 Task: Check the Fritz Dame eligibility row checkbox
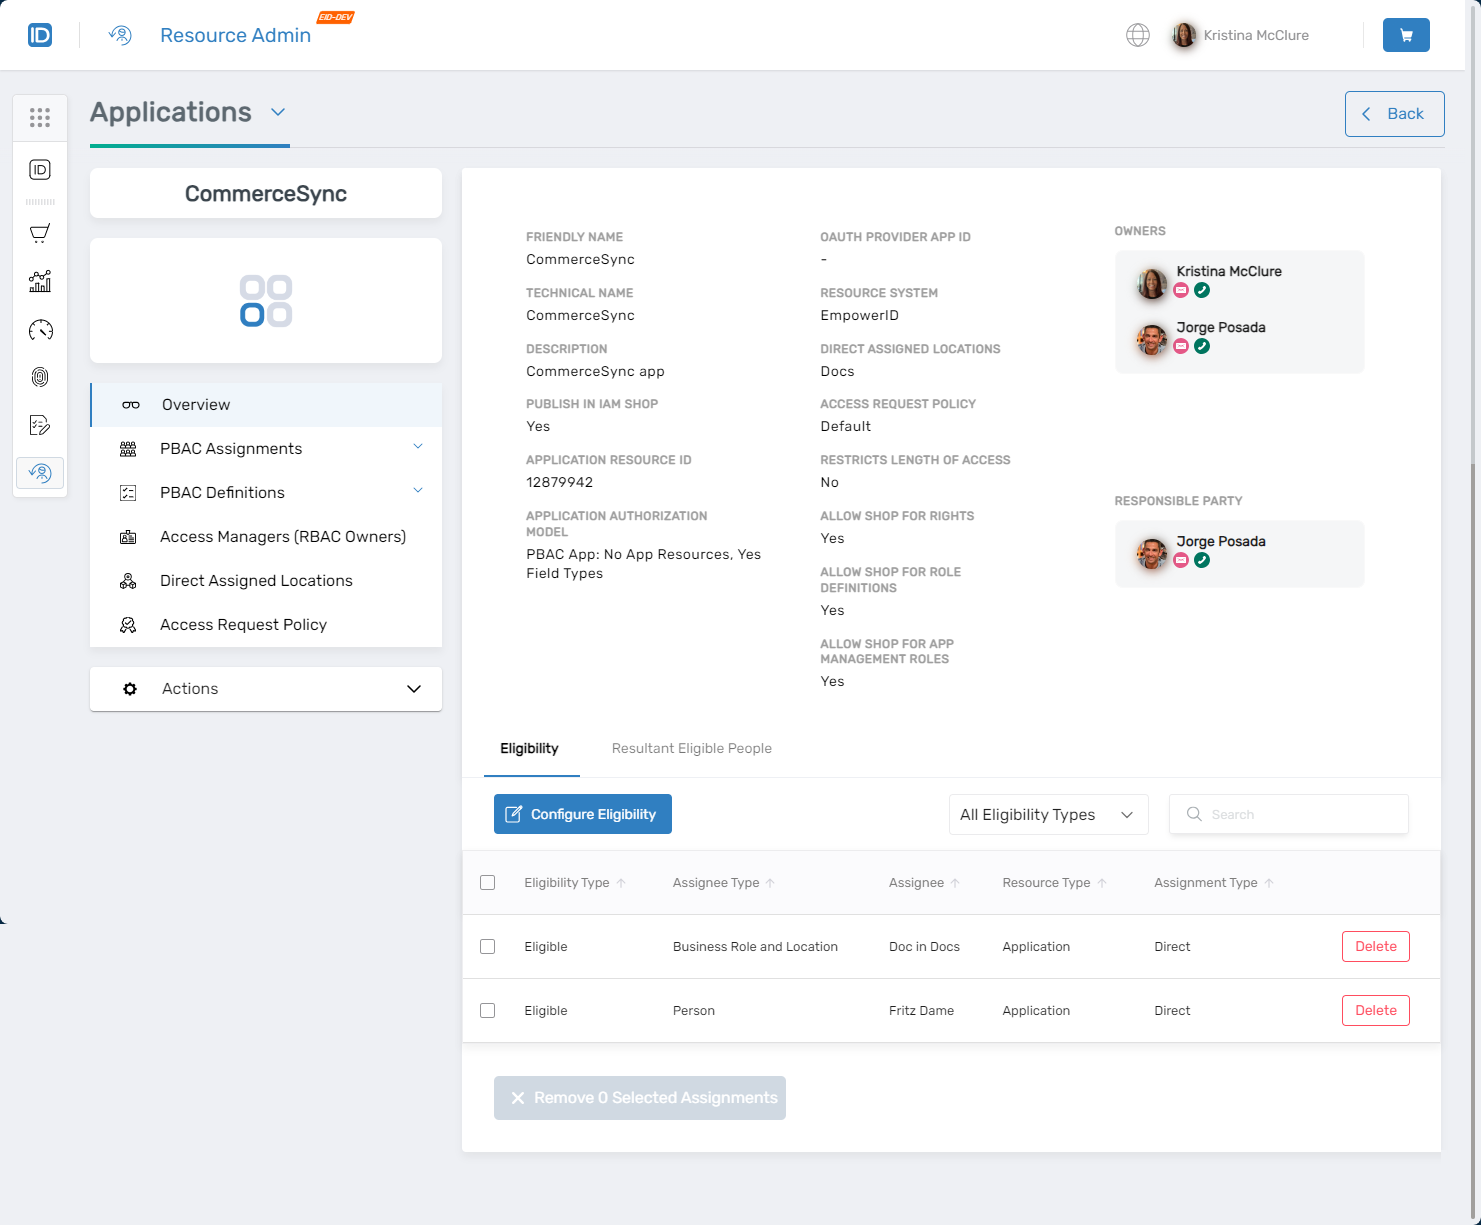click(487, 1010)
